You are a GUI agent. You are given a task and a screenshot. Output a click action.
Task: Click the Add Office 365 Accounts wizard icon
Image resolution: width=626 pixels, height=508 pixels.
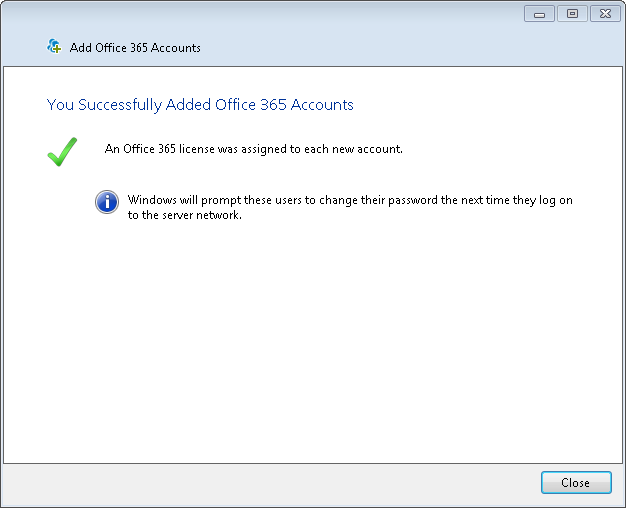click(x=55, y=47)
